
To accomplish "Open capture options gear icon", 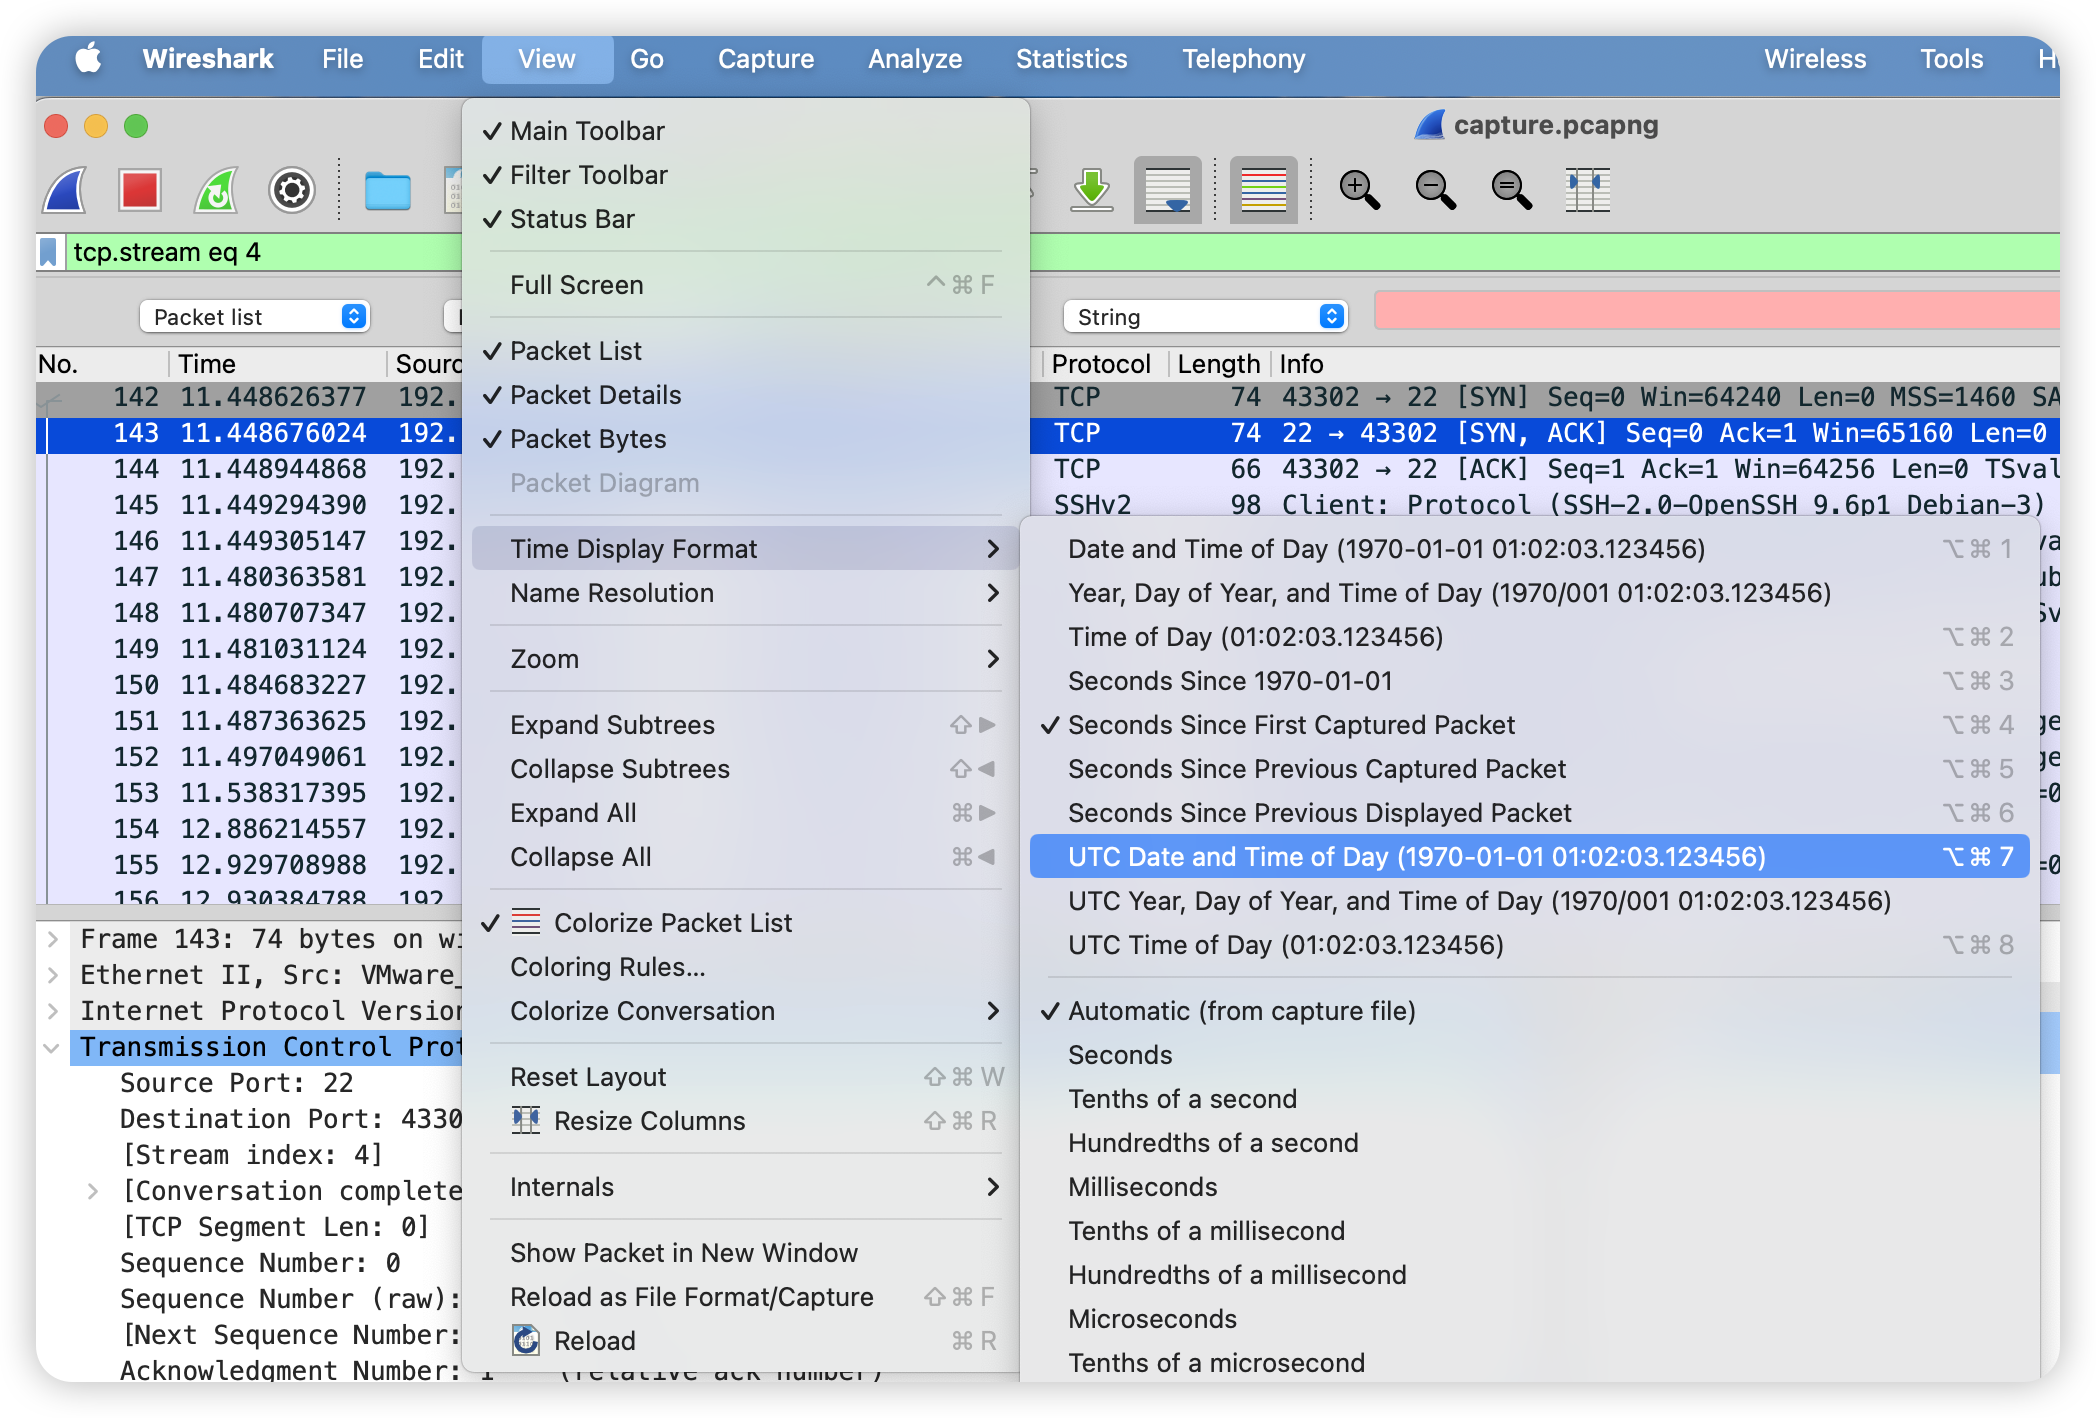I will pyautogui.click(x=292, y=190).
